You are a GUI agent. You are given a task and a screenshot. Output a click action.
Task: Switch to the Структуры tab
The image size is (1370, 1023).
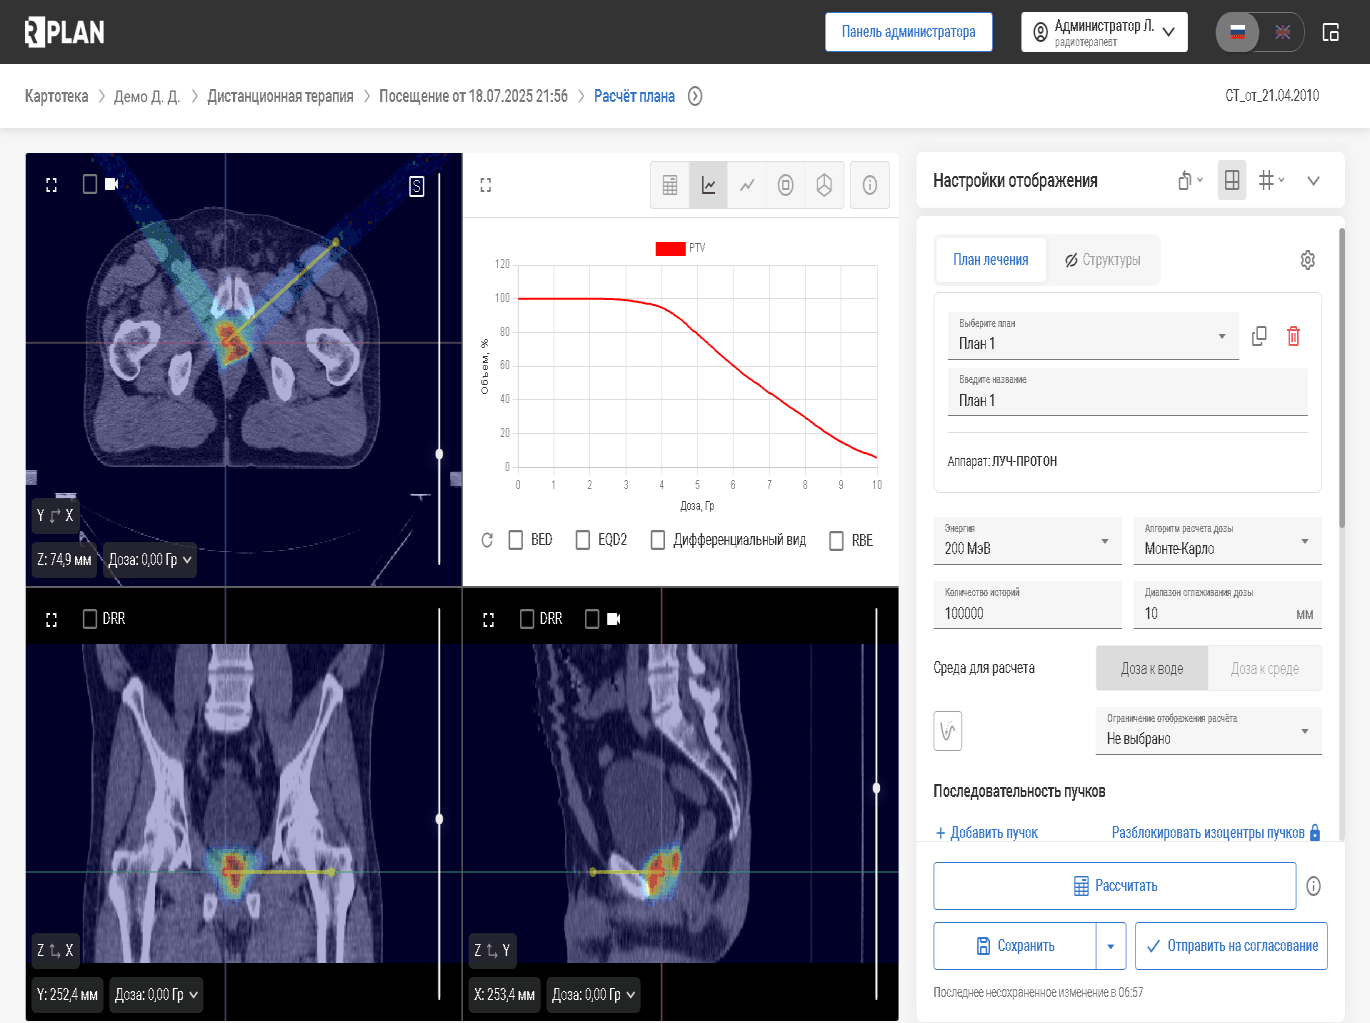[1102, 260]
